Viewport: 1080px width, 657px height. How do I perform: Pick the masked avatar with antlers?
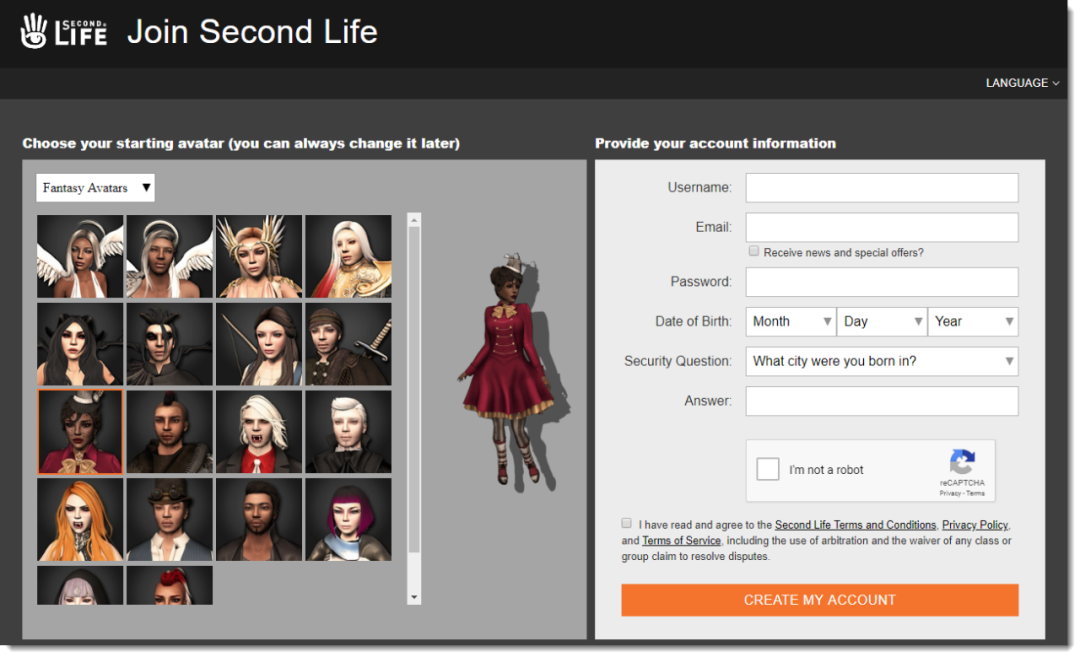click(169, 344)
